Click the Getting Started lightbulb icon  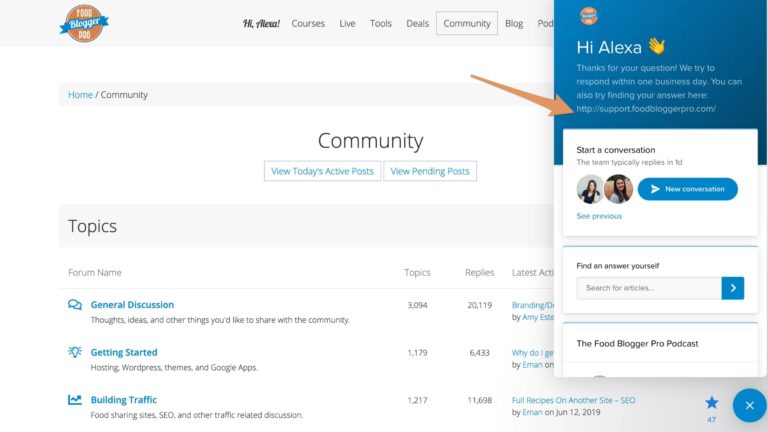coord(75,352)
